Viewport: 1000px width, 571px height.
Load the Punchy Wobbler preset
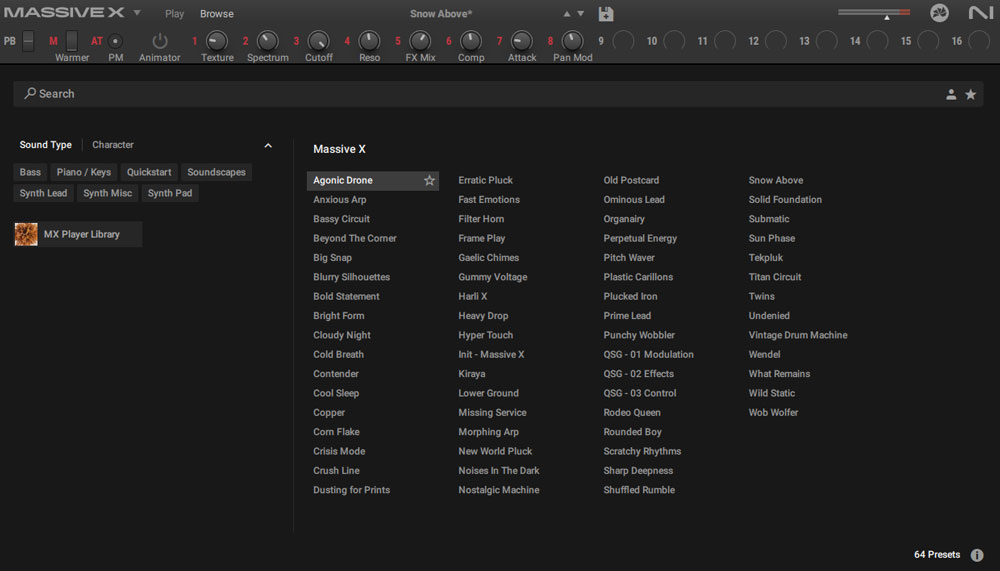(639, 335)
